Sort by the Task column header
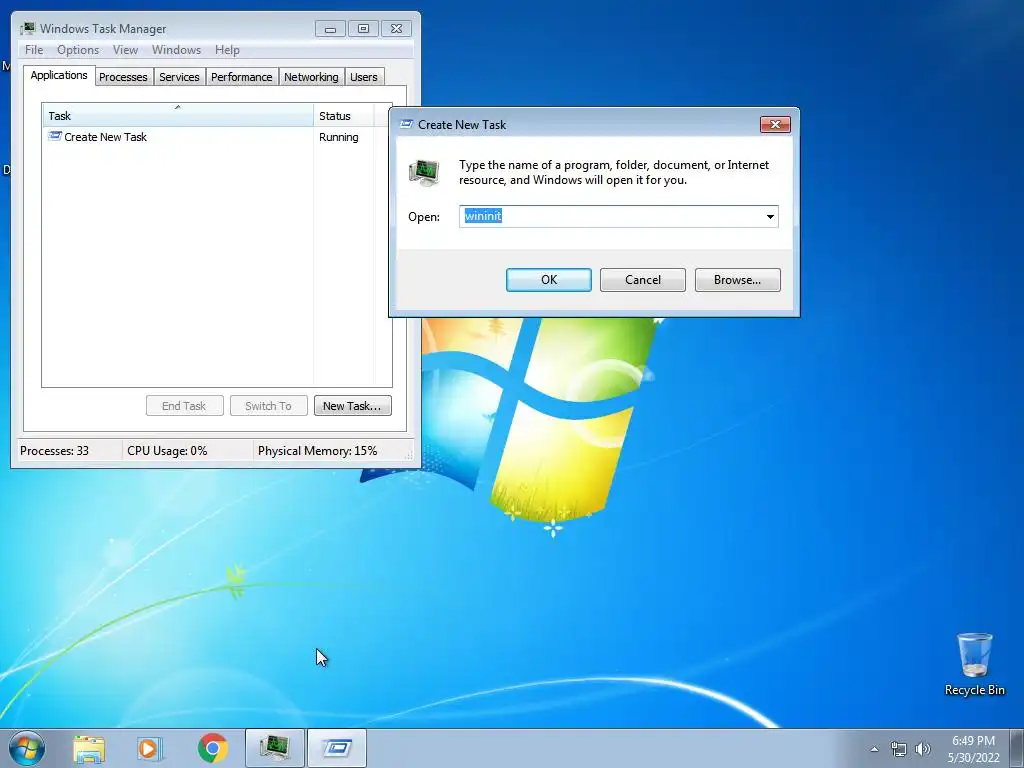This screenshot has height=768, width=1024. point(178,116)
